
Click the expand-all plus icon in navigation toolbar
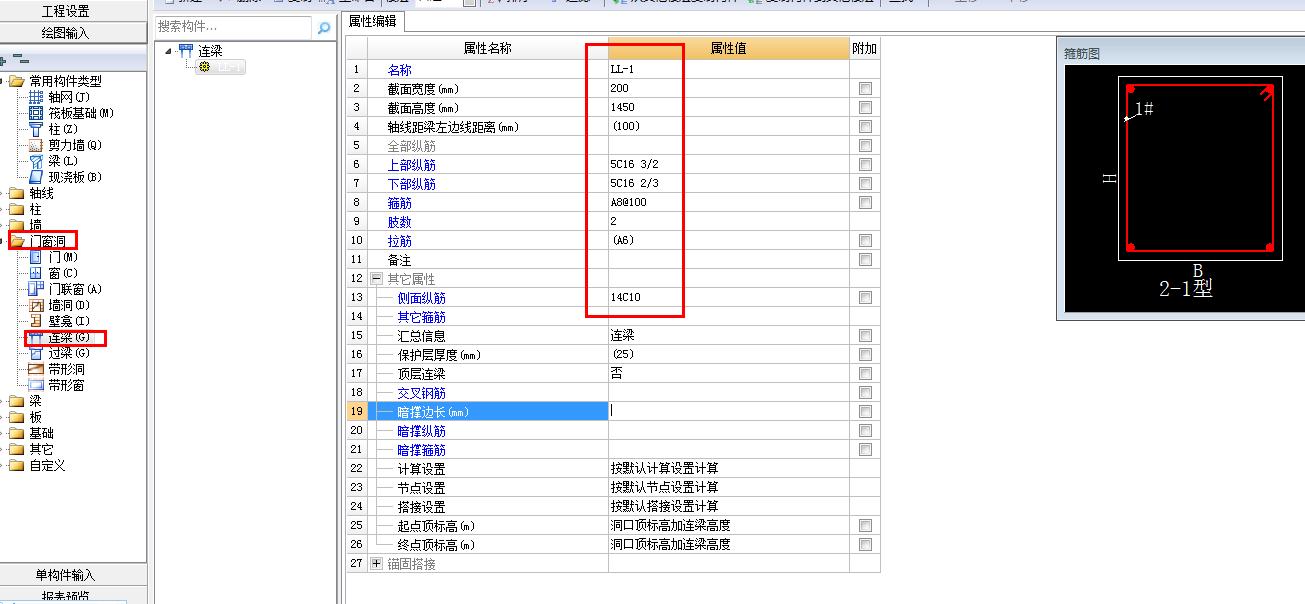tap(3, 61)
